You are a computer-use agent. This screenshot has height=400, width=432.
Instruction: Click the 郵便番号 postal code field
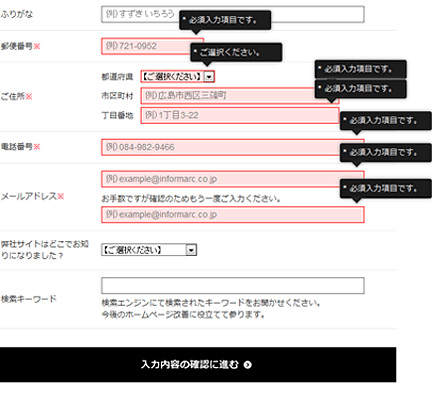point(152,46)
